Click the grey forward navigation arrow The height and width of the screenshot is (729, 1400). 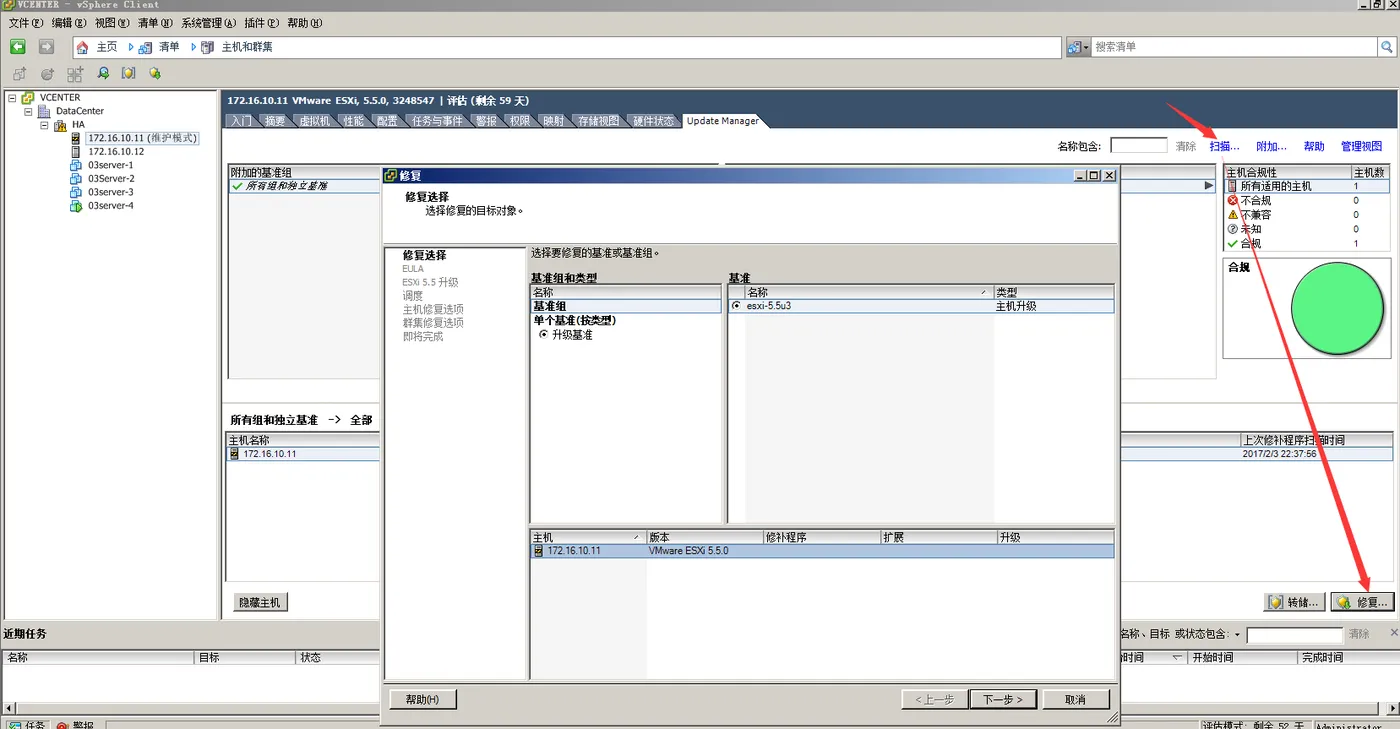46,47
